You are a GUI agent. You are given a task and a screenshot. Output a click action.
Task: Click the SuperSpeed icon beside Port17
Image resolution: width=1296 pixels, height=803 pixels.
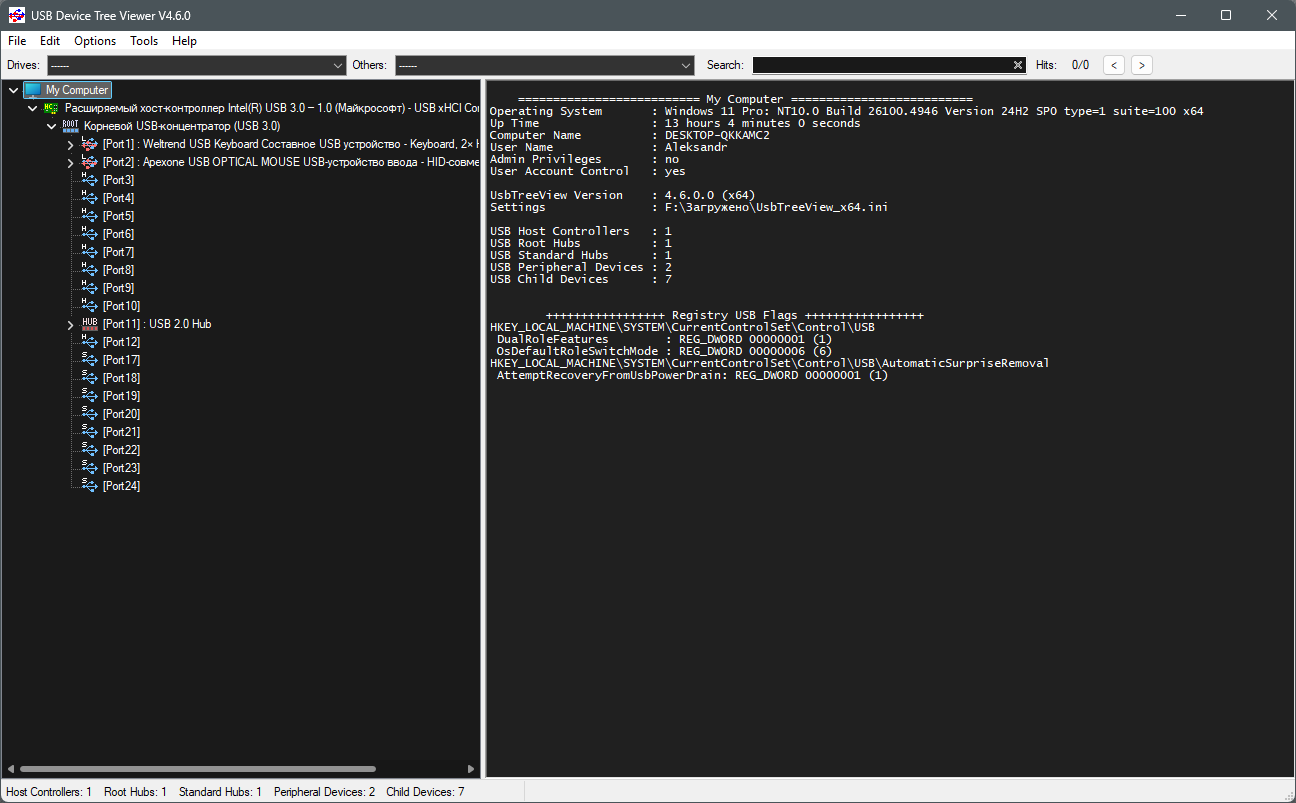tap(90, 360)
